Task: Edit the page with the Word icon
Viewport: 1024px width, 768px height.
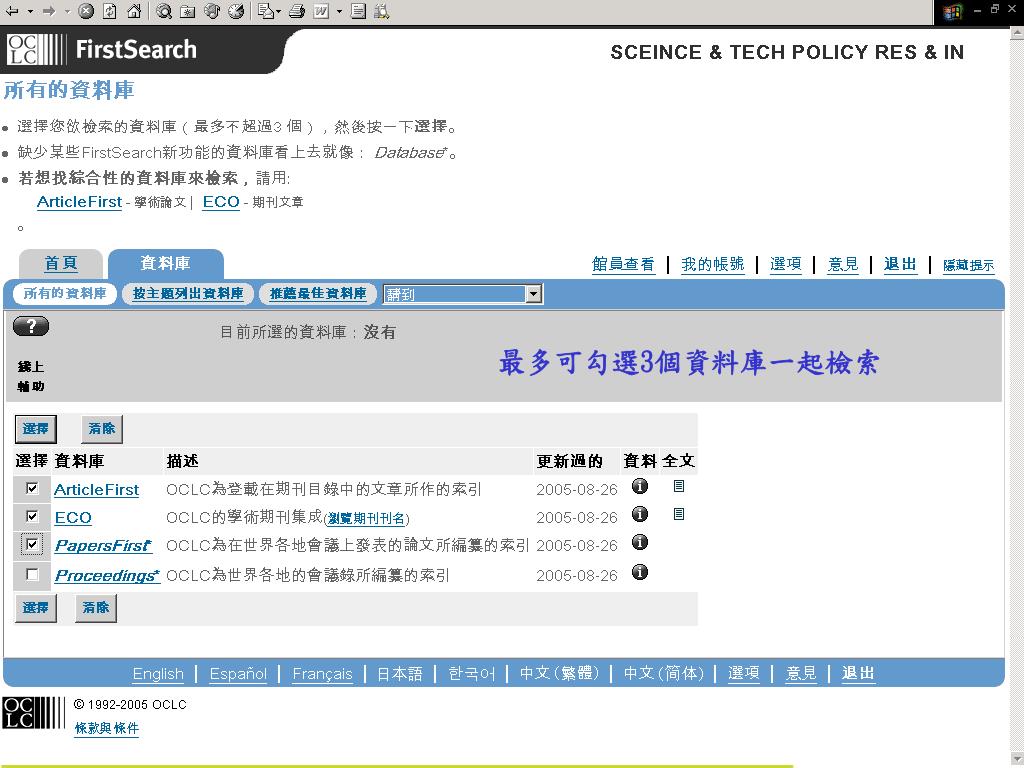Action: tap(321, 11)
